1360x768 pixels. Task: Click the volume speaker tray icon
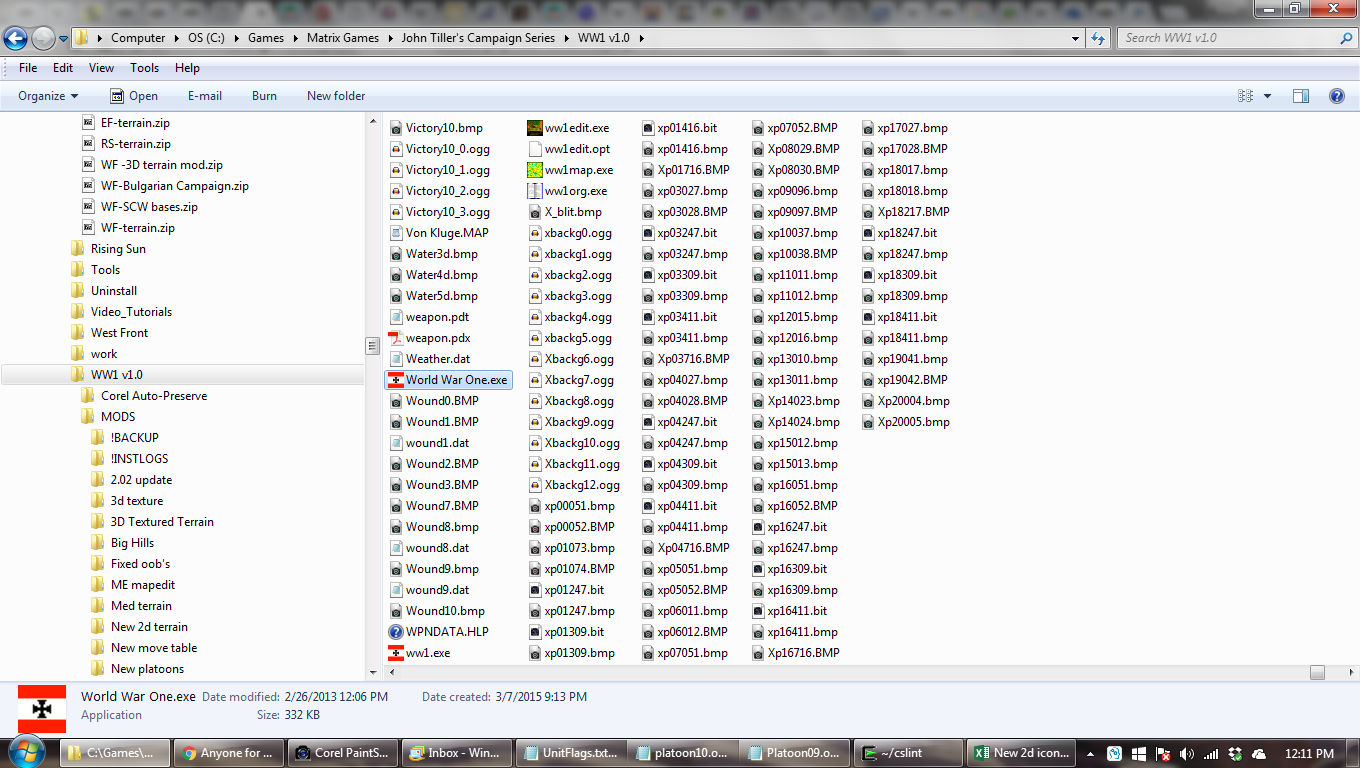click(x=1187, y=754)
